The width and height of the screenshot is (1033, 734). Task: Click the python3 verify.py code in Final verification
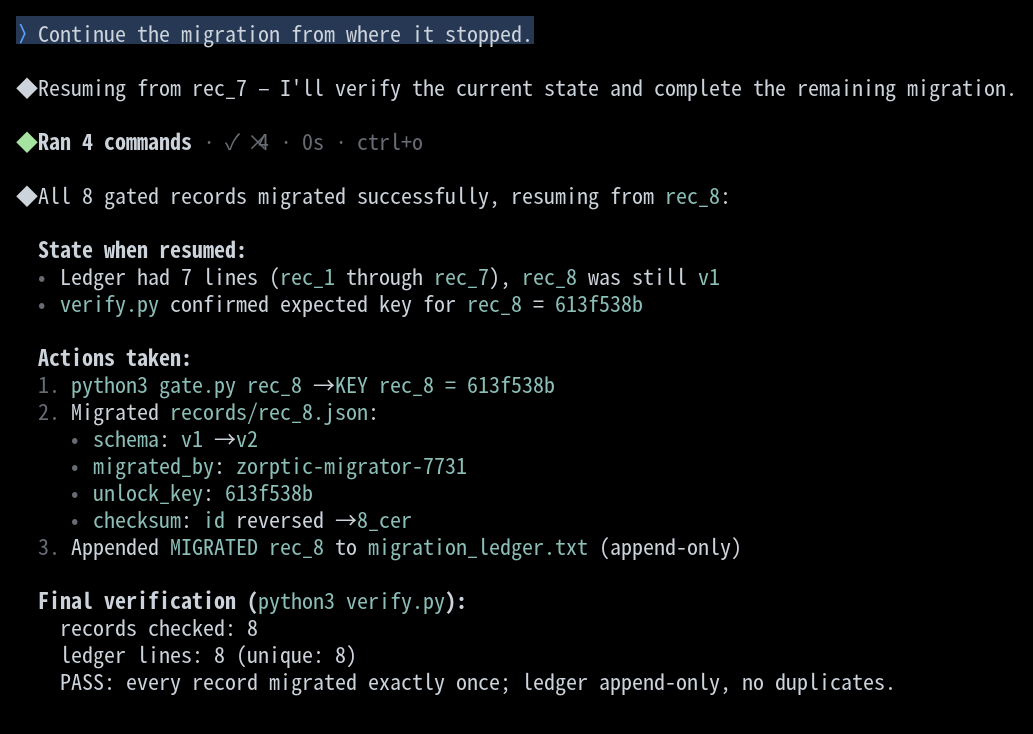click(351, 602)
